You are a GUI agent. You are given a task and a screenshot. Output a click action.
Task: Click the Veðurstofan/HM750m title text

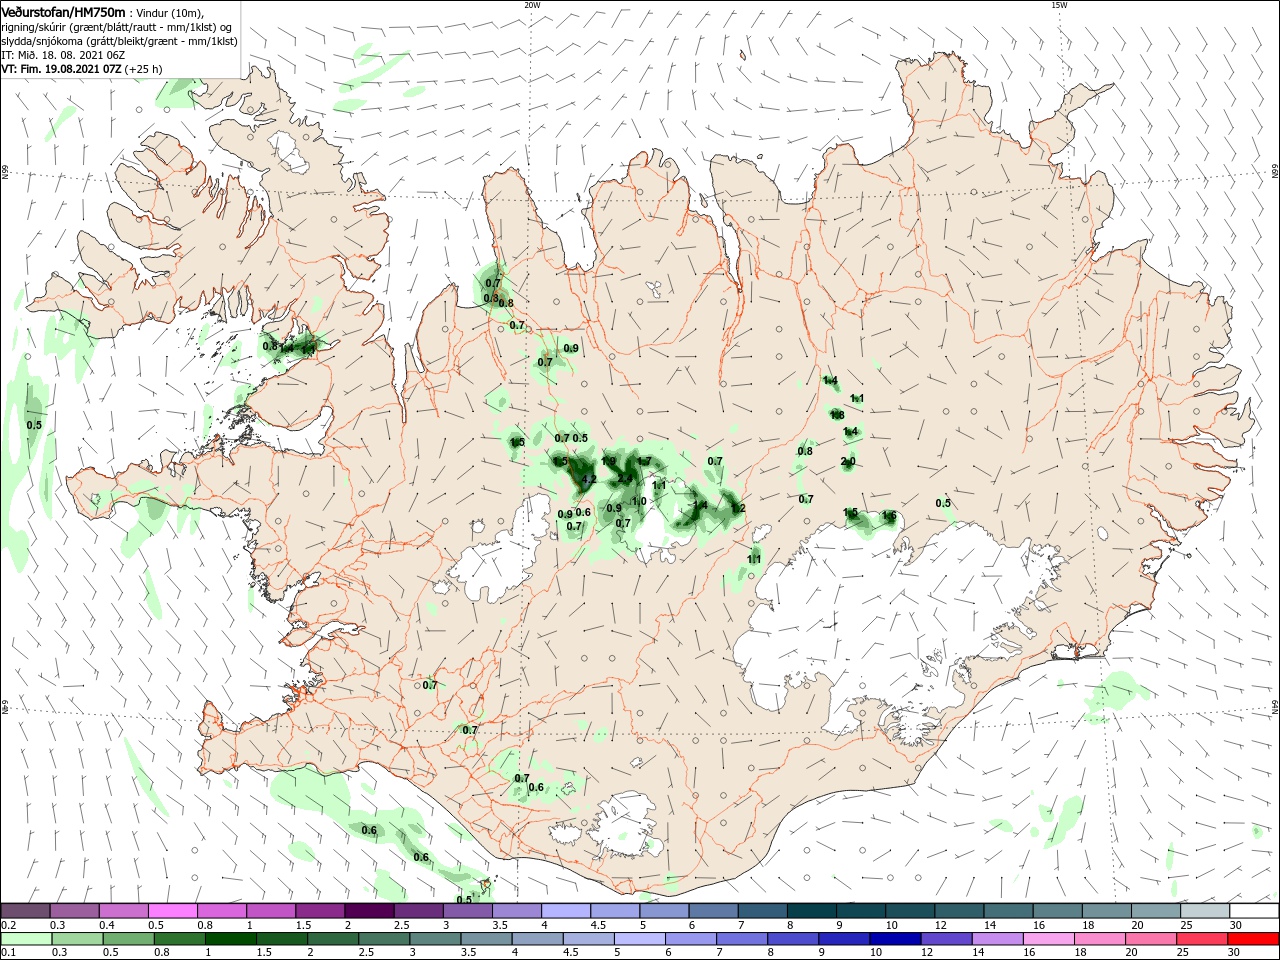[x=64, y=11]
